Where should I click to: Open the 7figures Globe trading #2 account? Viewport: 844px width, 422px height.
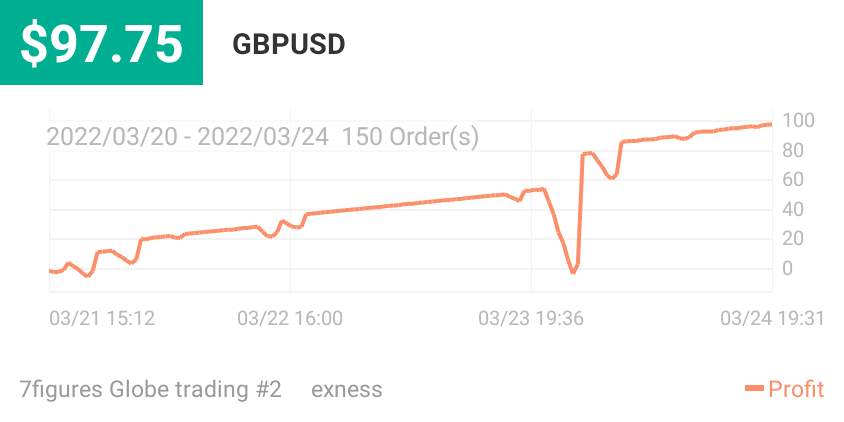[x=151, y=389]
